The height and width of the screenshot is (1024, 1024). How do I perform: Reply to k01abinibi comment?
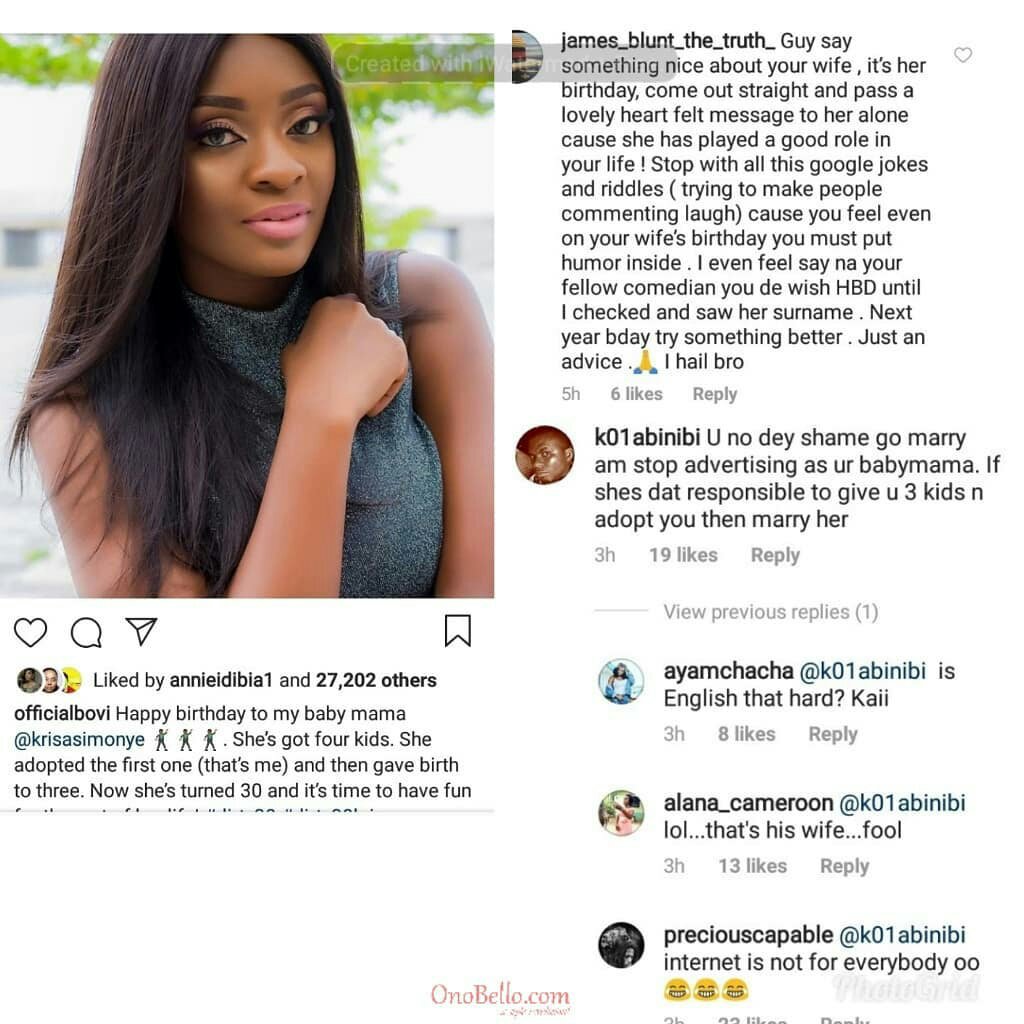(x=775, y=555)
